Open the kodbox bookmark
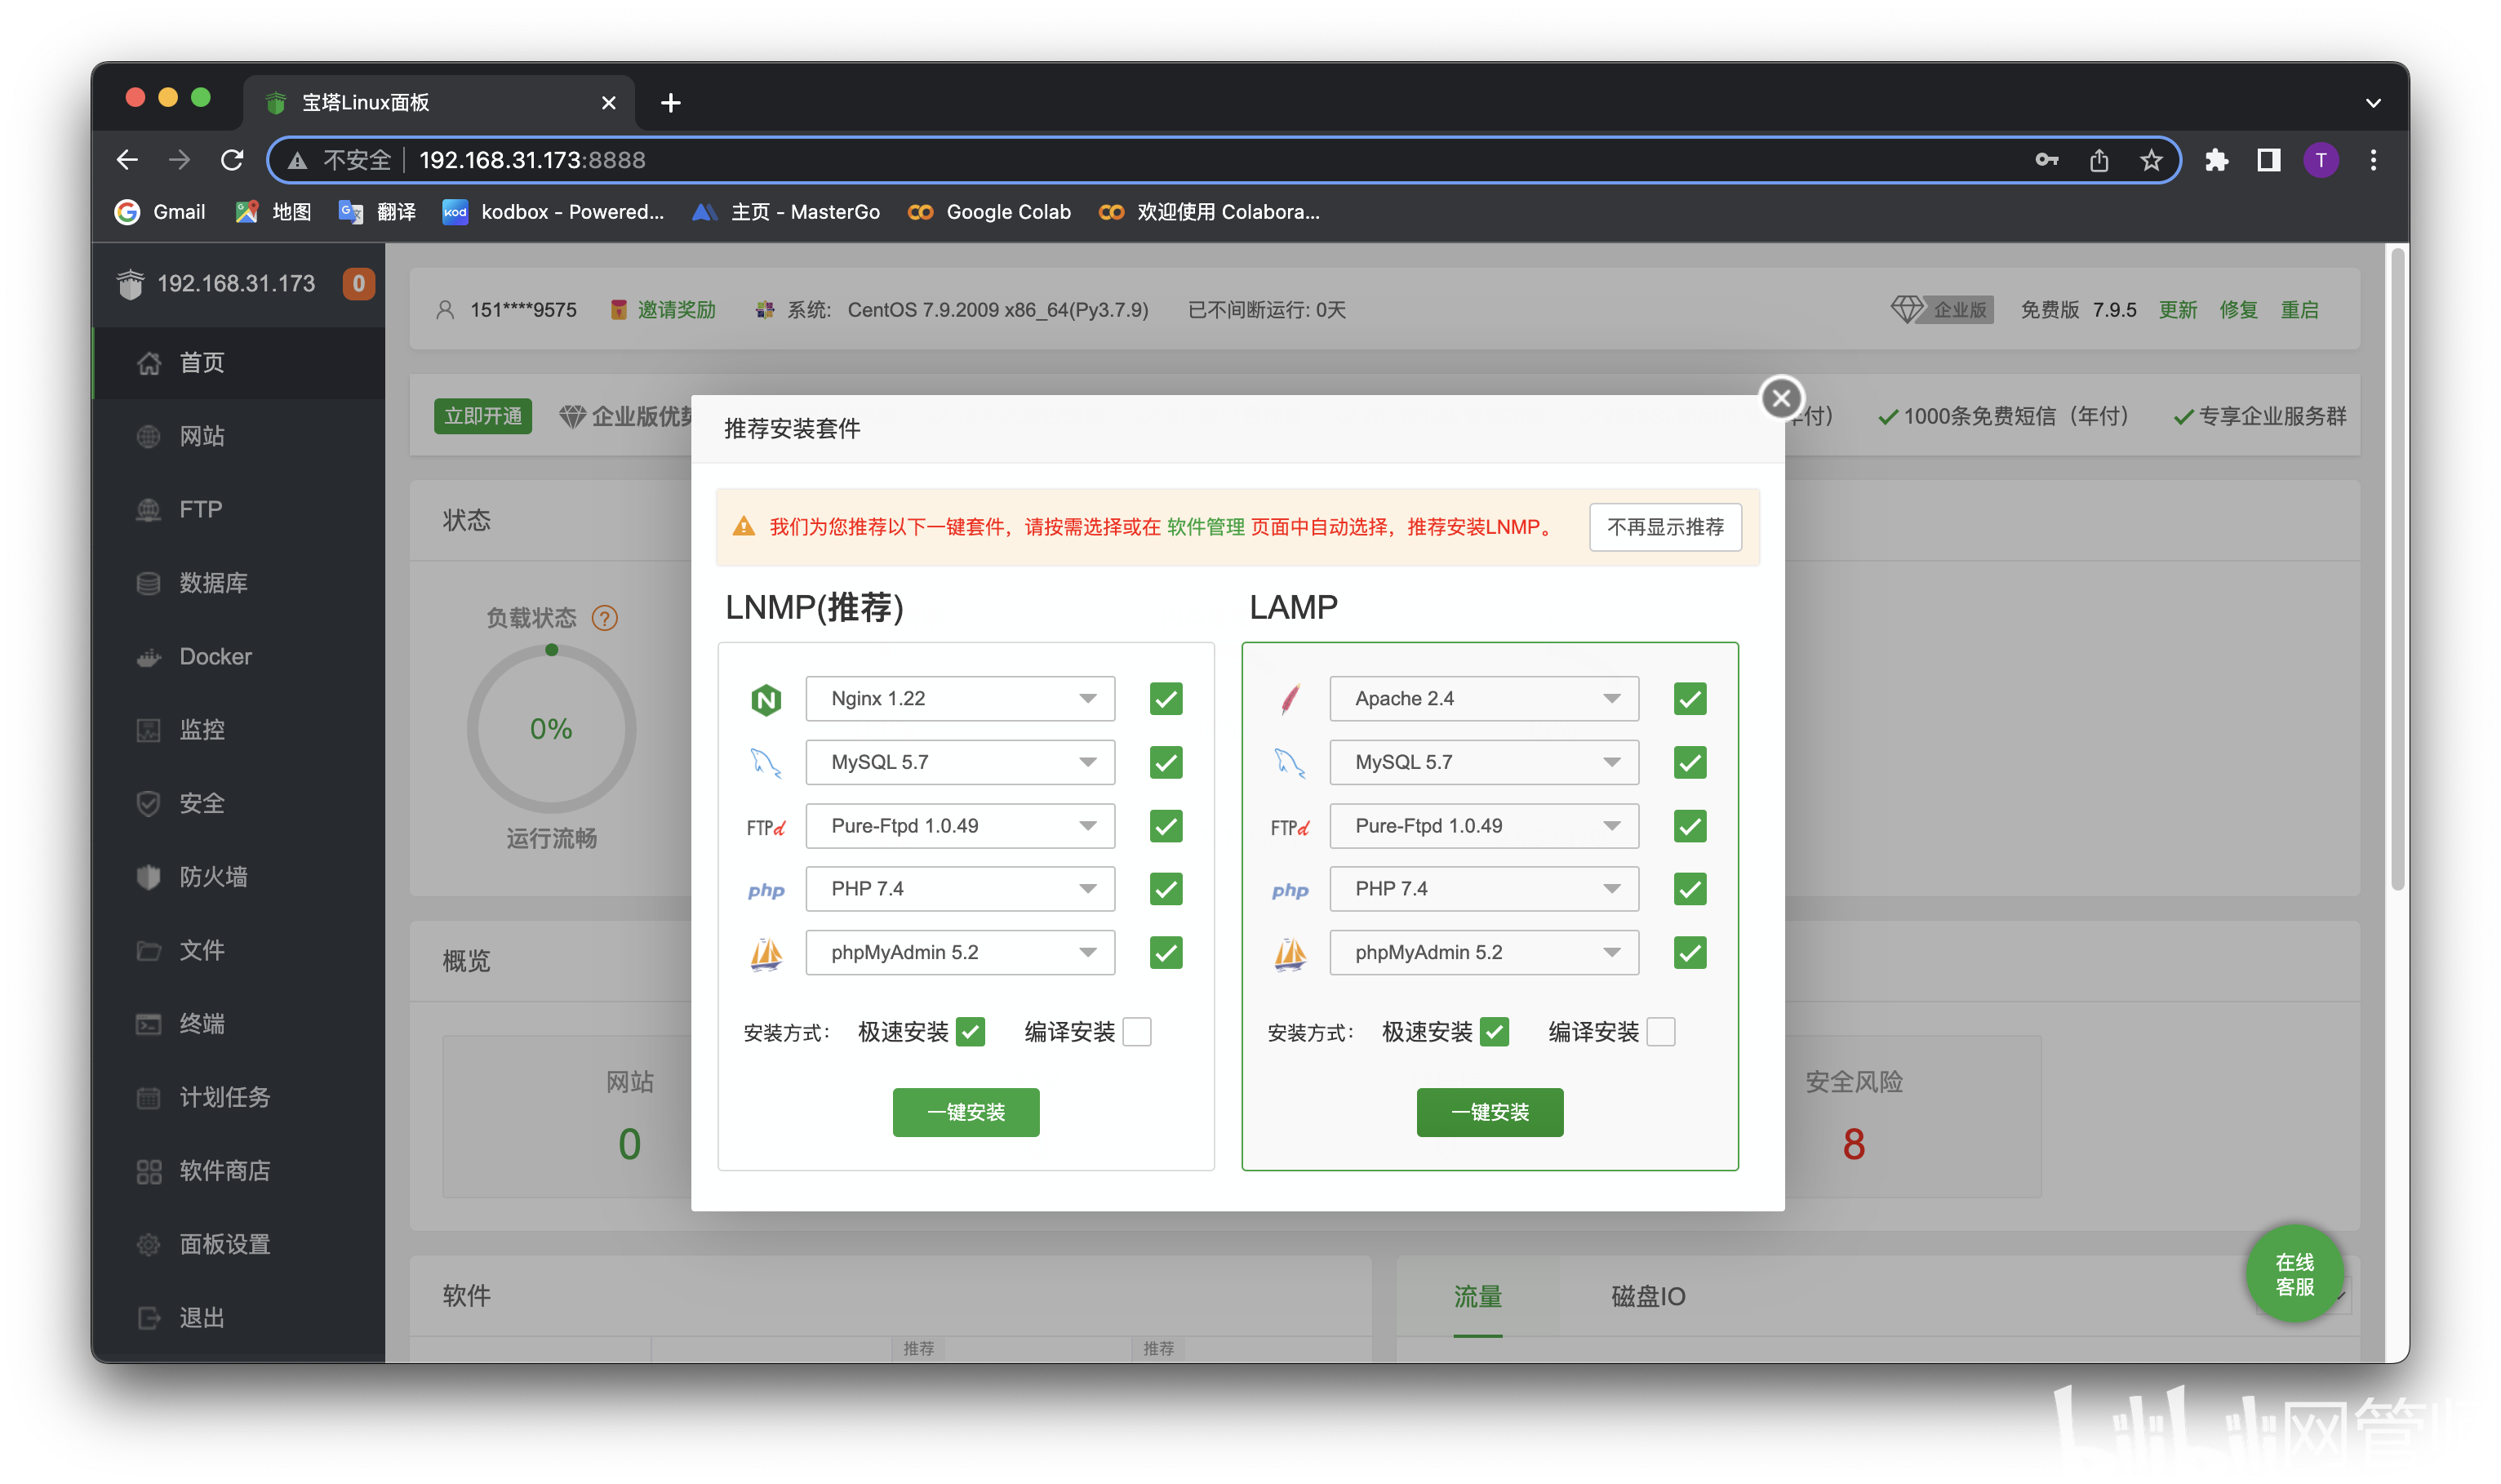The height and width of the screenshot is (1484, 2501). 554,212
